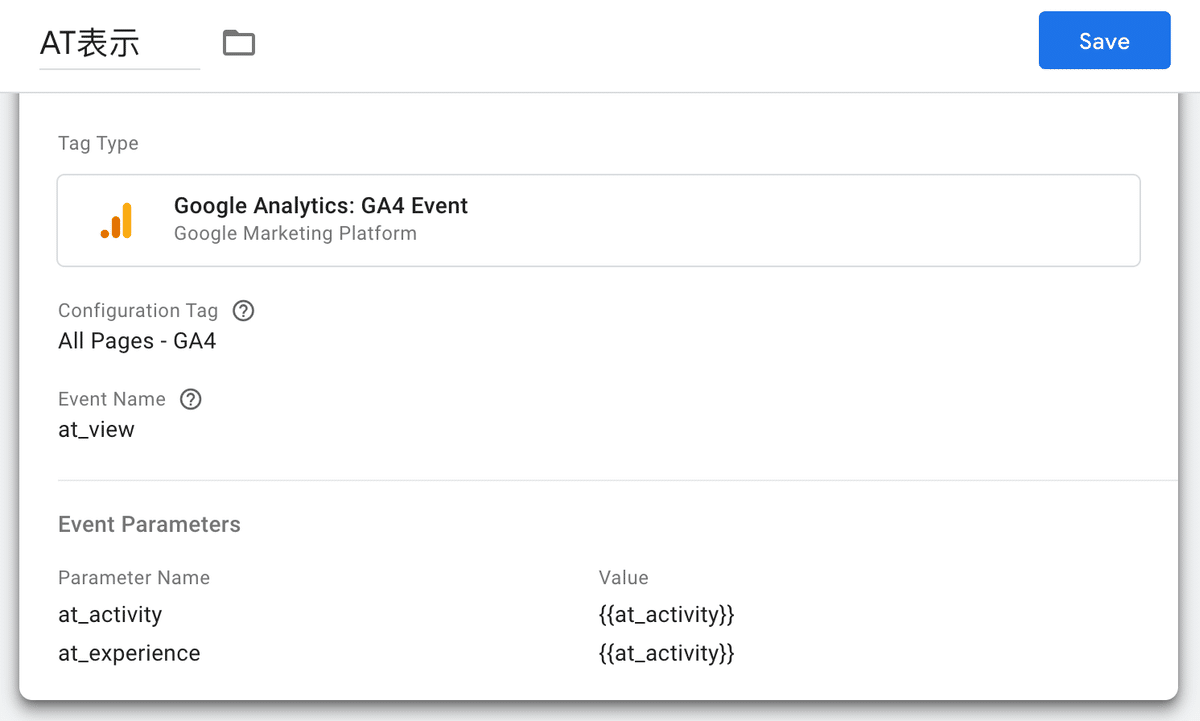This screenshot has width=1200, height=721.
Task: Save the tag configuration
Action: click(1104, 40)
